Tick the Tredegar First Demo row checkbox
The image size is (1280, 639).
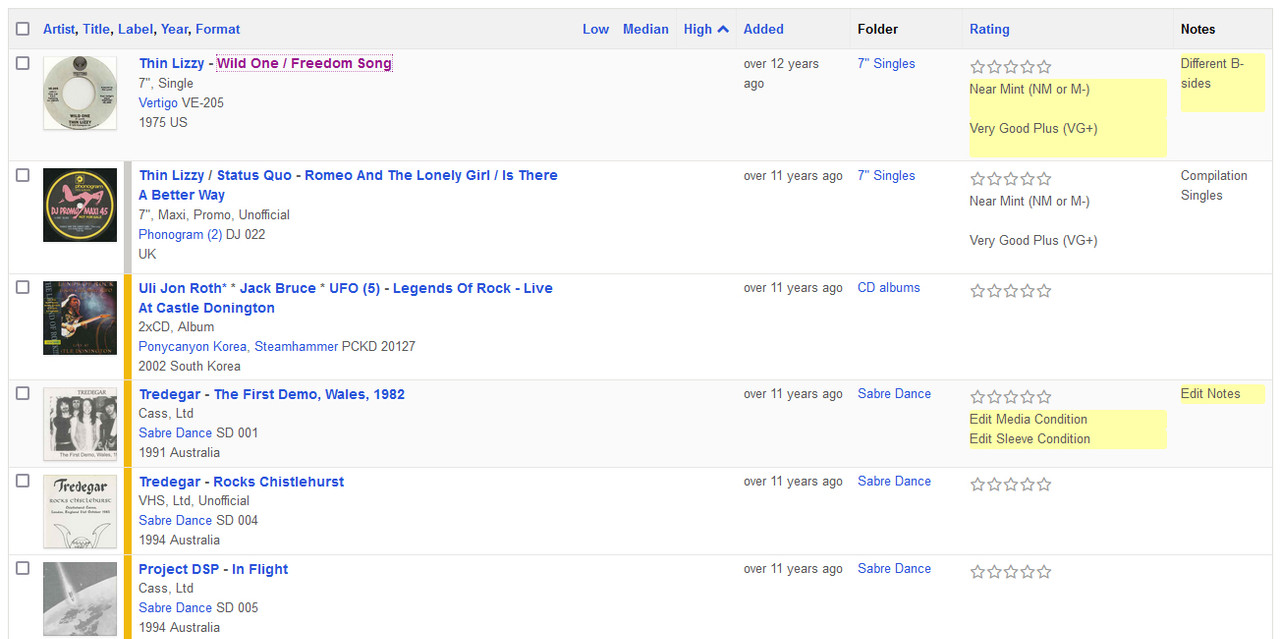[x=23, y=393]
